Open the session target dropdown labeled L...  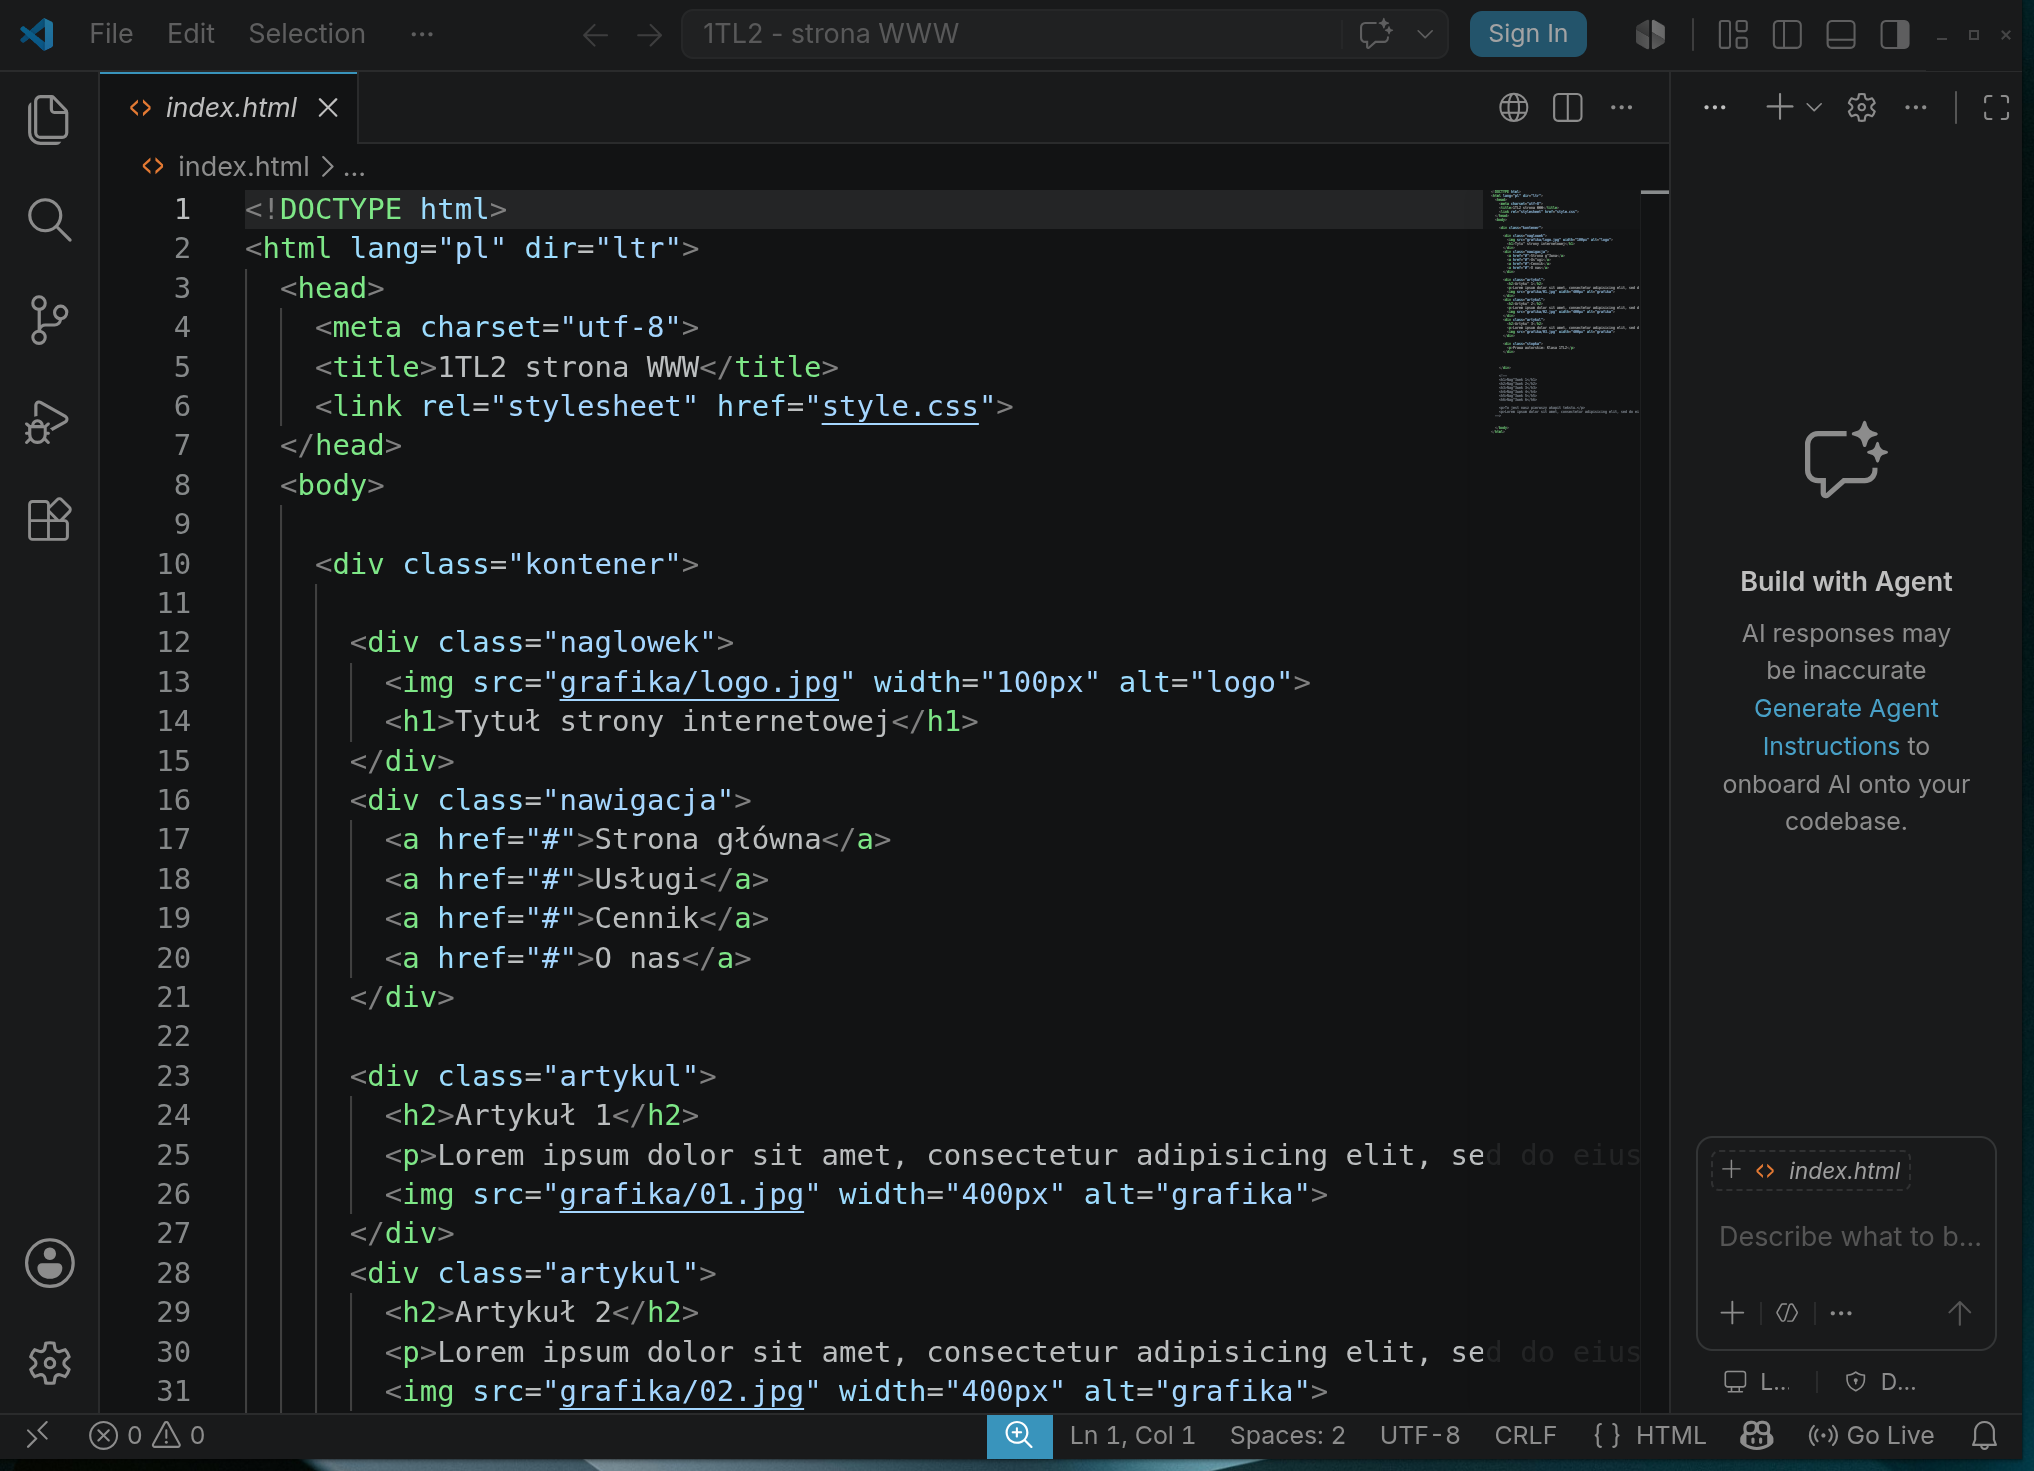click(1756, 1382)
